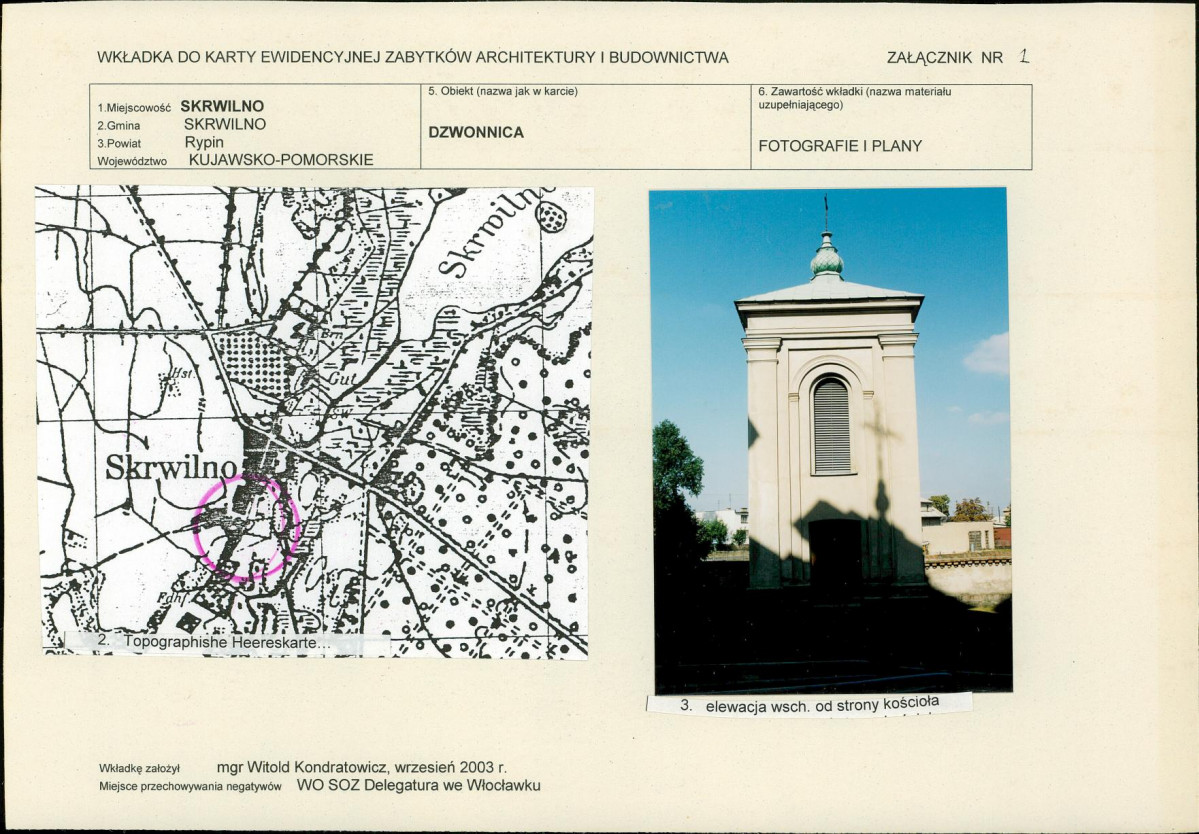Open the topographic map image
The image size is (1199, 834).
coord(314,422)
